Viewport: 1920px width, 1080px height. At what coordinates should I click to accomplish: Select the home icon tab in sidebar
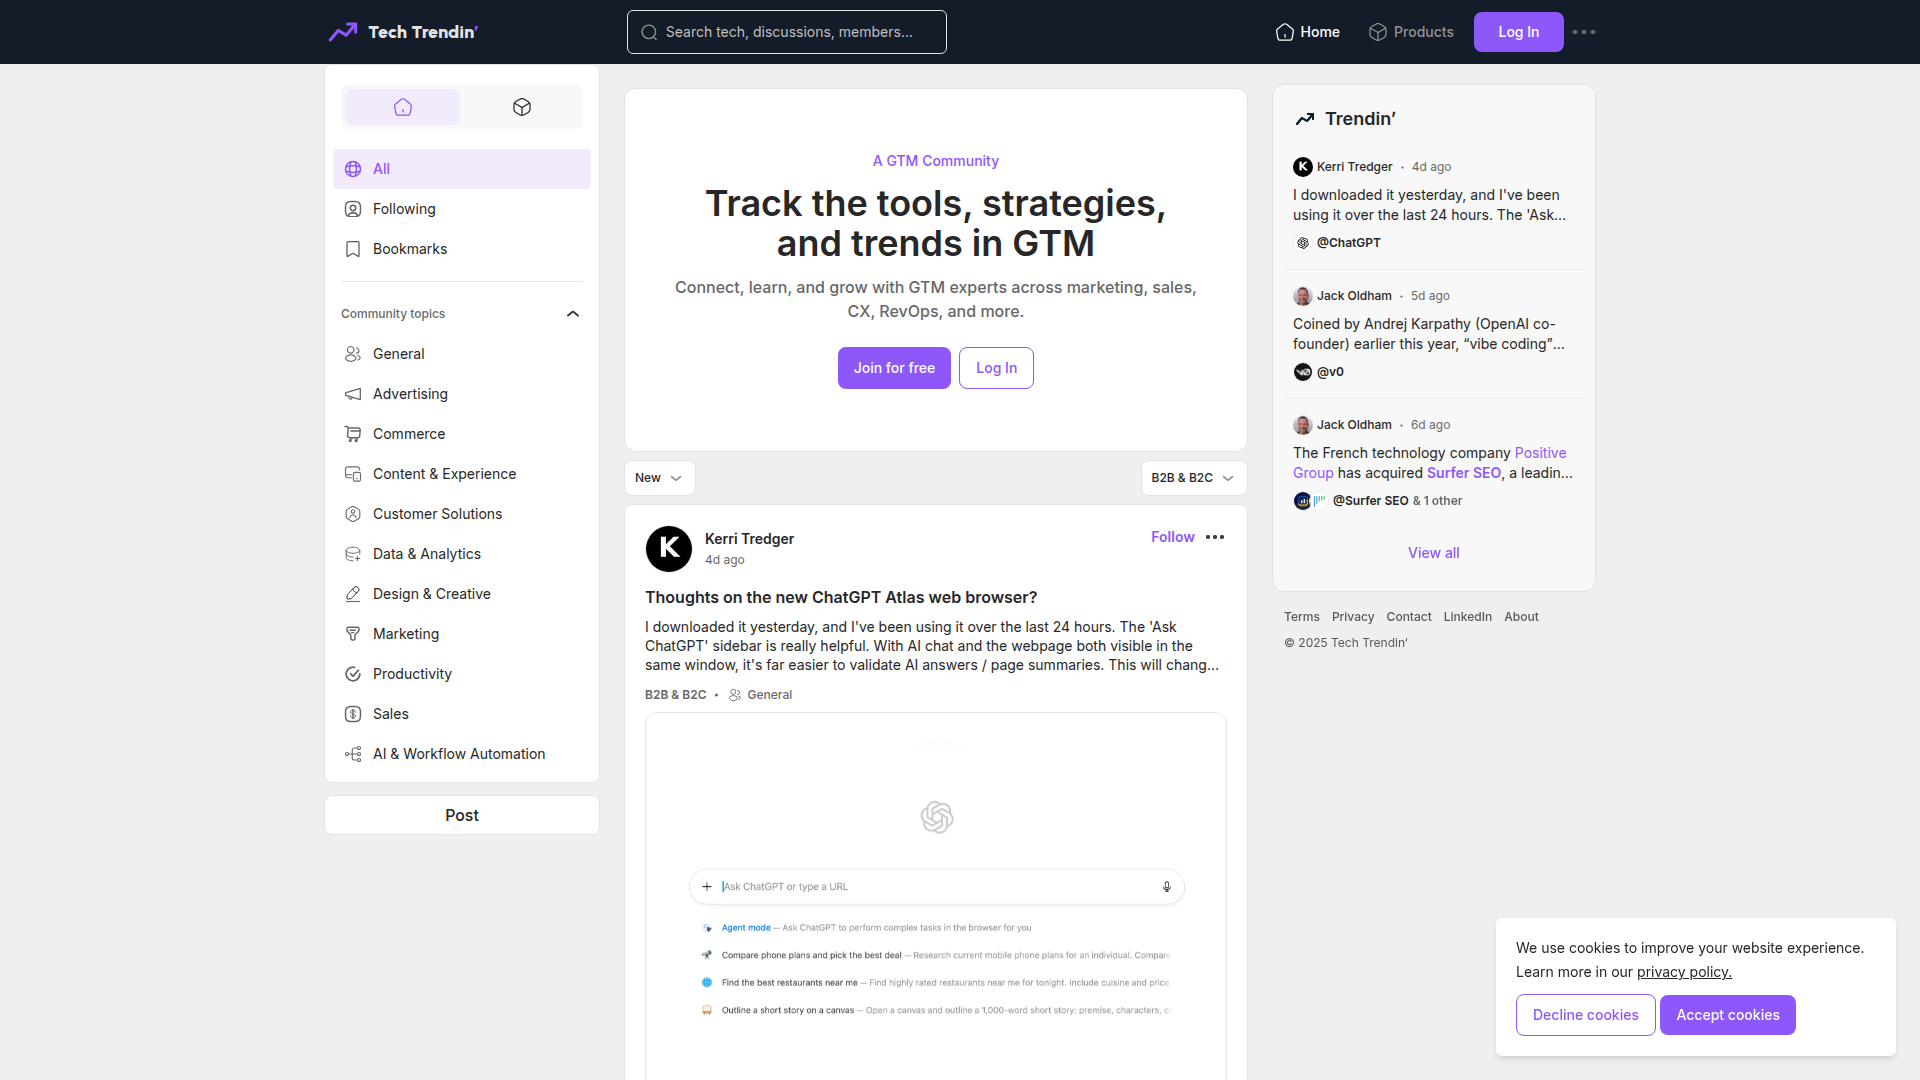pos(402,107)
